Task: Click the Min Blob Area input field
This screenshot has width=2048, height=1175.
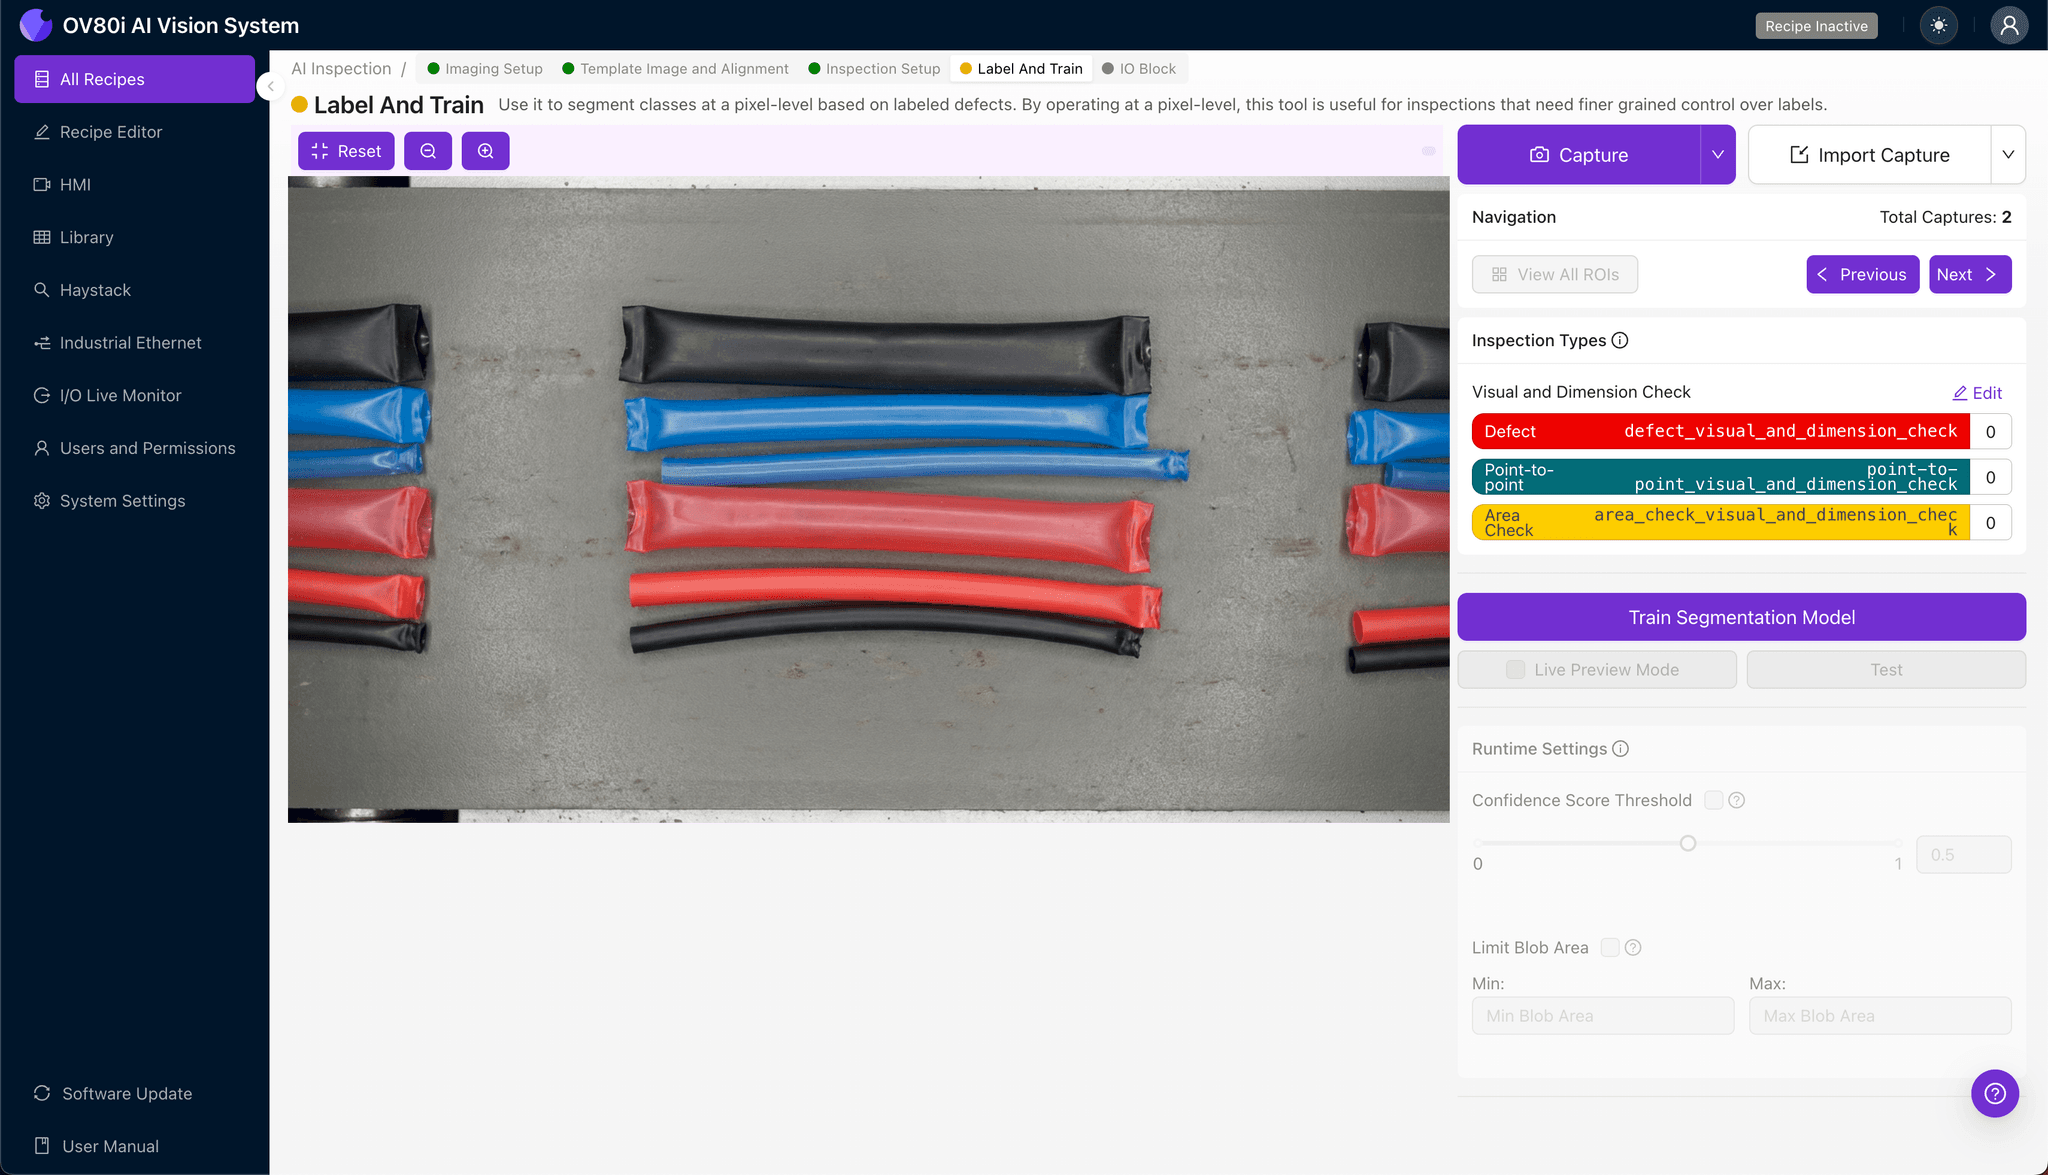Action: (1602, 1015)
